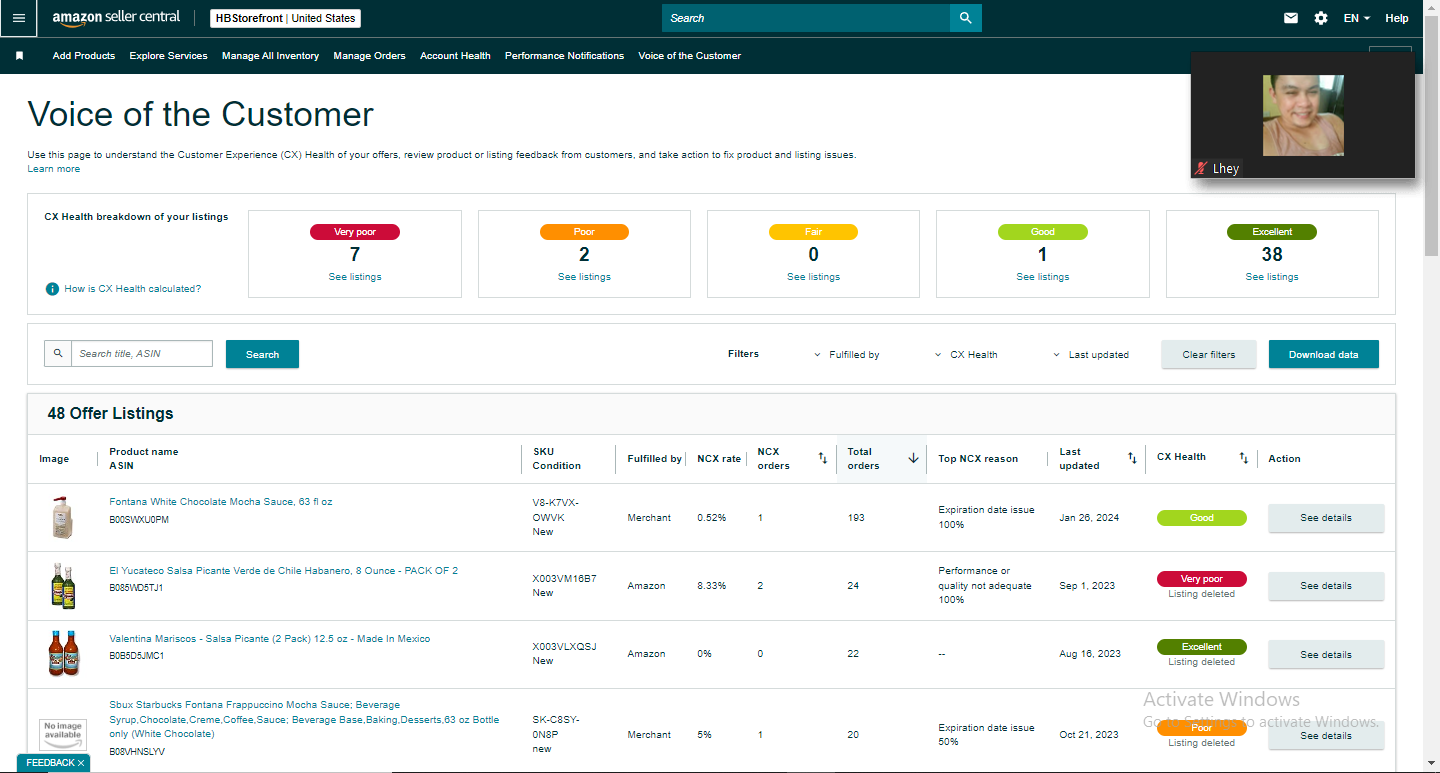See listings under Very poor

pyautogui.click(x=355, y=277)
